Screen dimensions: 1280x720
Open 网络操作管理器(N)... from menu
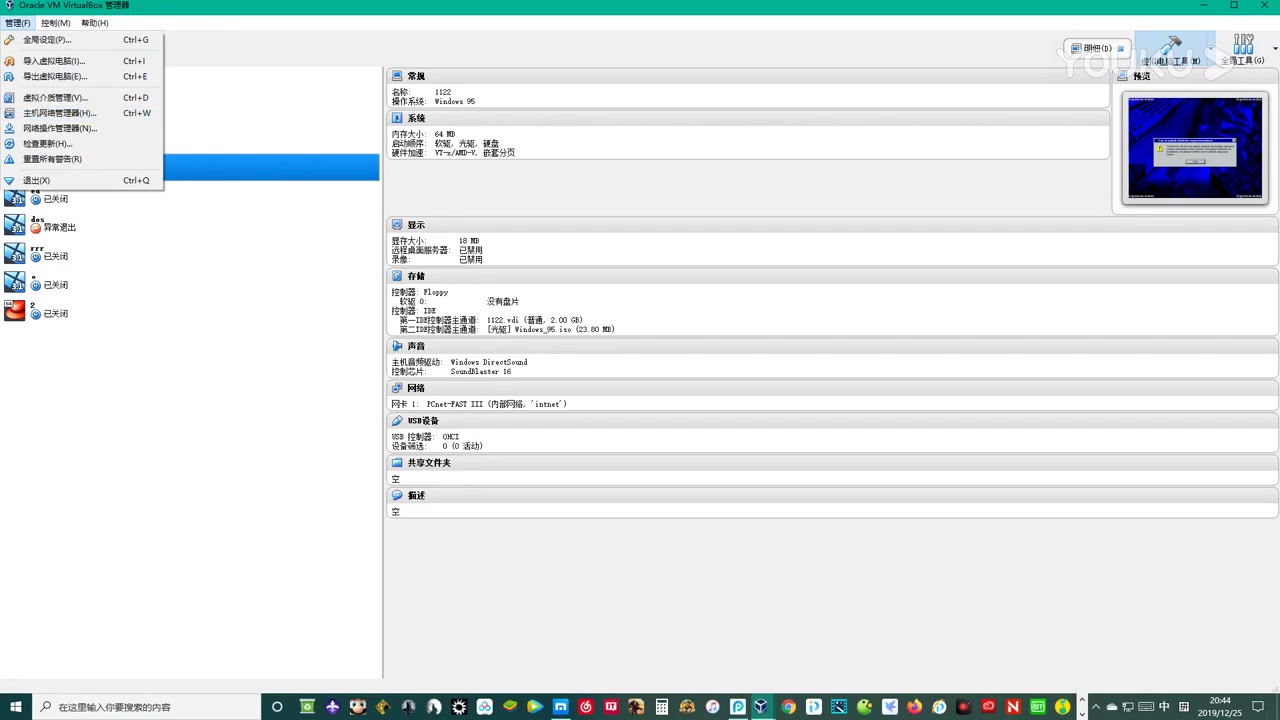[80, 128]
